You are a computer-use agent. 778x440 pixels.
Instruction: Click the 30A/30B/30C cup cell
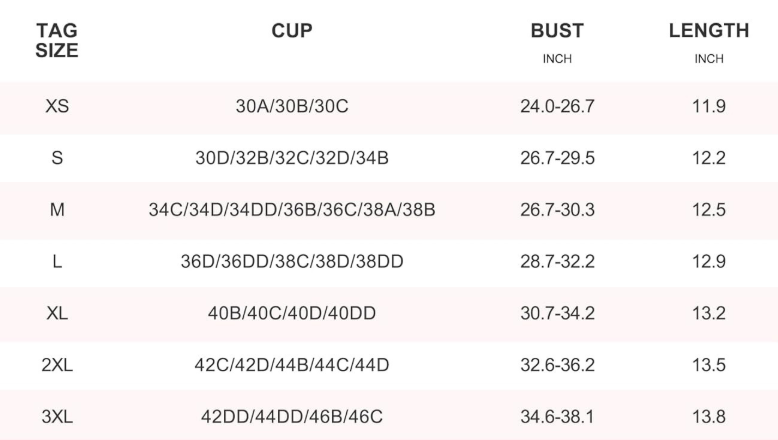(x=292, y=106)
